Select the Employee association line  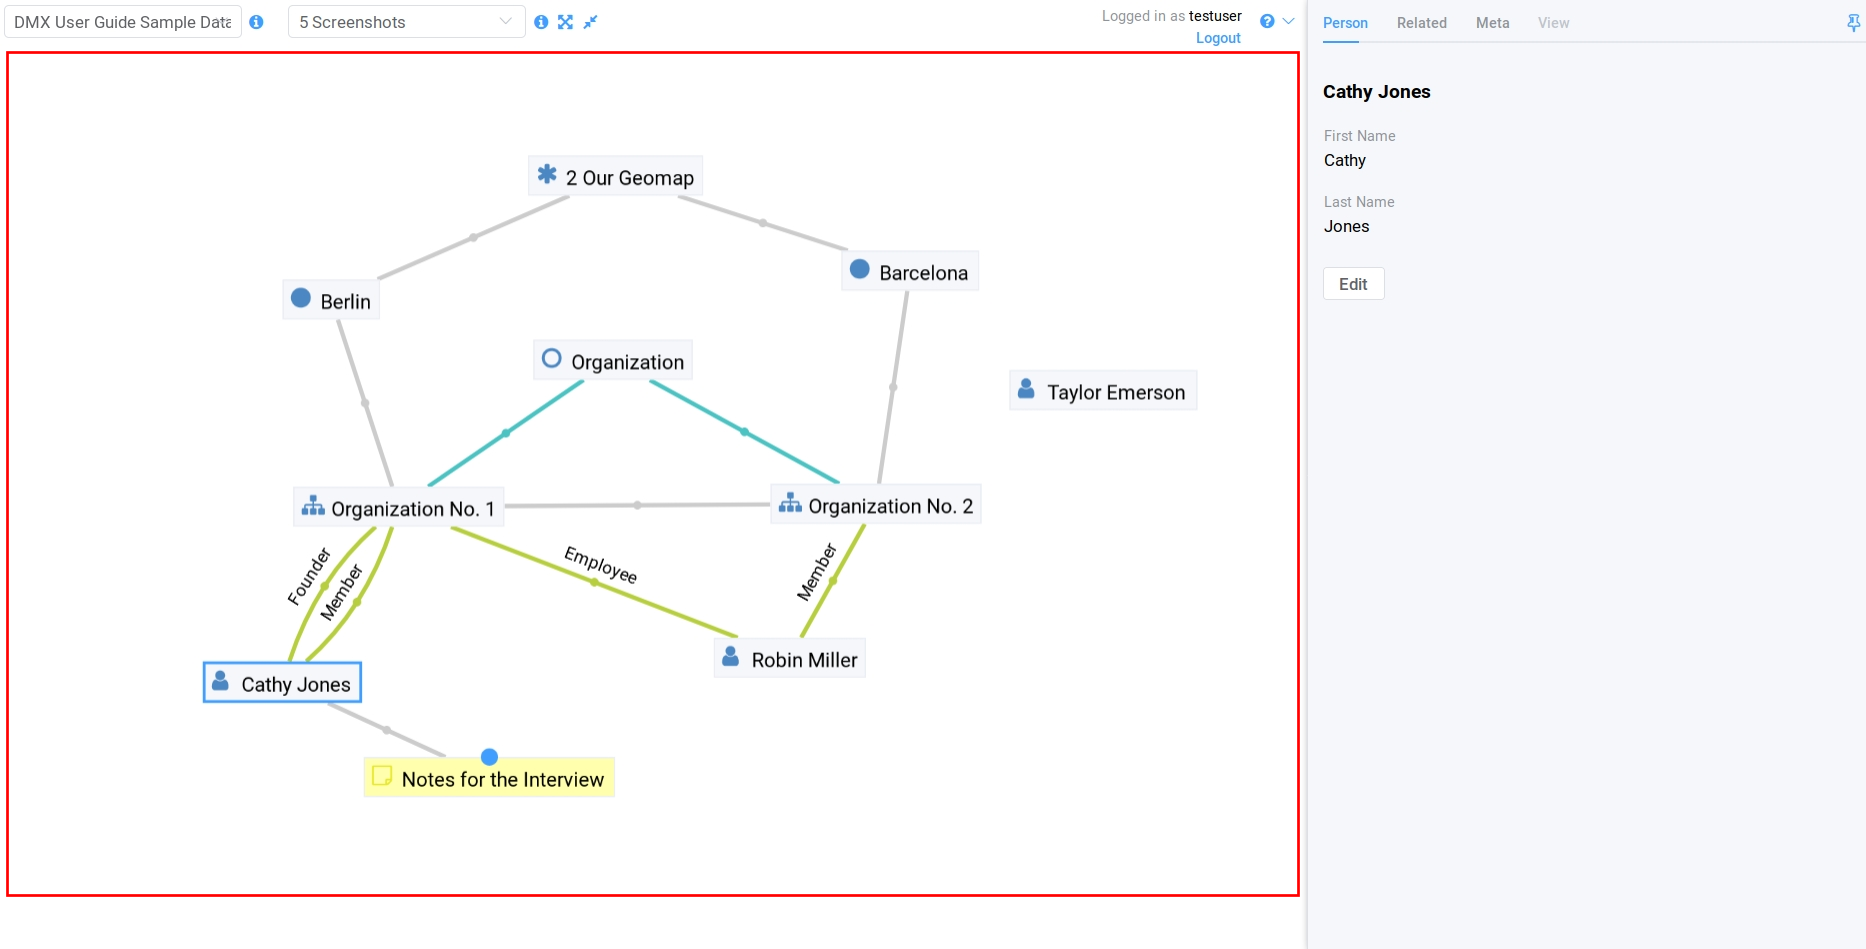pos(595,582)
